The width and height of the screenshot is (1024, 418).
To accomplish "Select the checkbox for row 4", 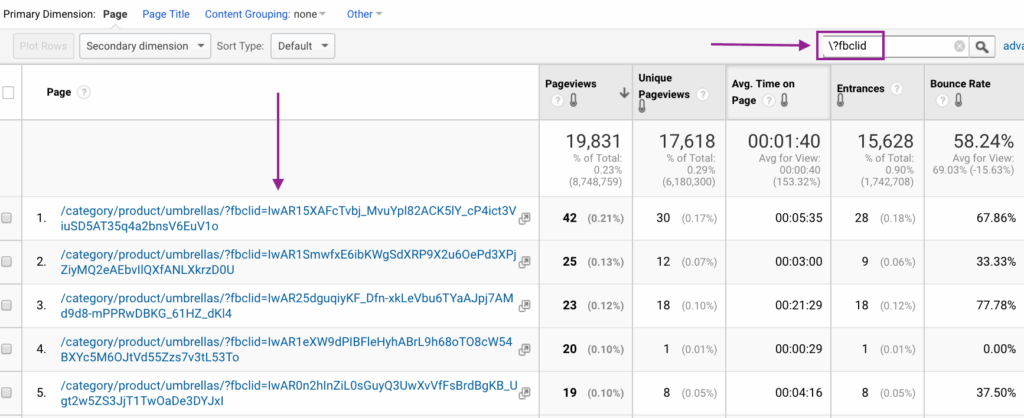I will click(7, 350).
